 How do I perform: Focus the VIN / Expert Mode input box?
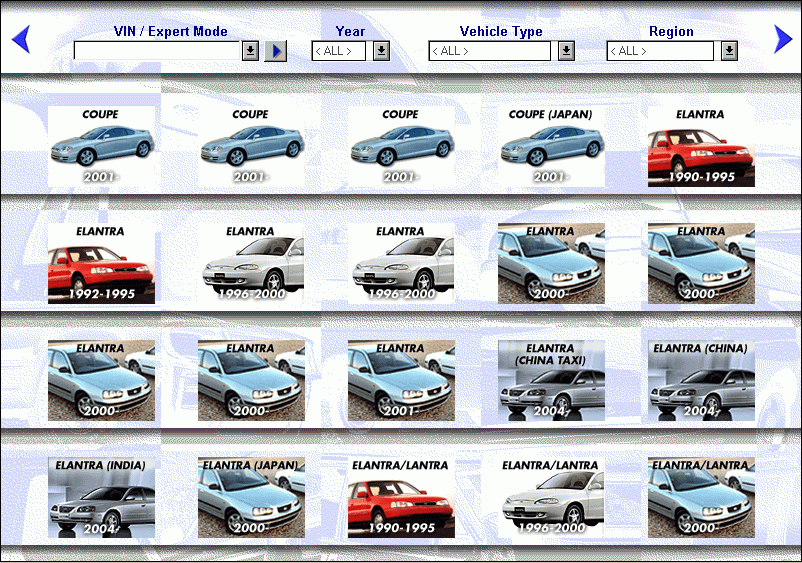tap(157, 51)
